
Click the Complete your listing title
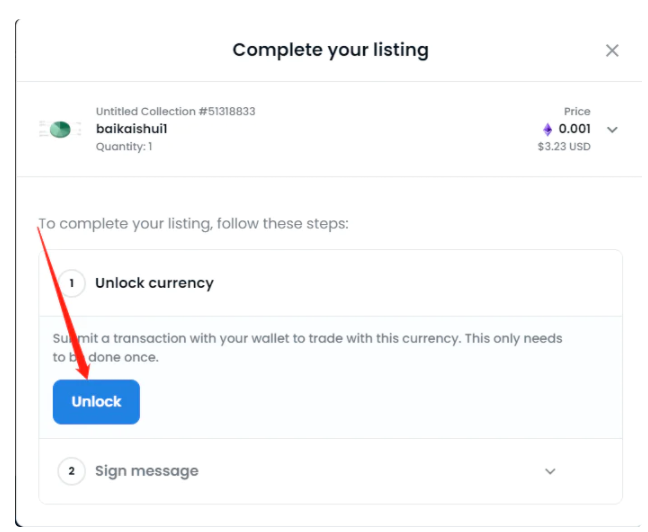pos(331,50)
